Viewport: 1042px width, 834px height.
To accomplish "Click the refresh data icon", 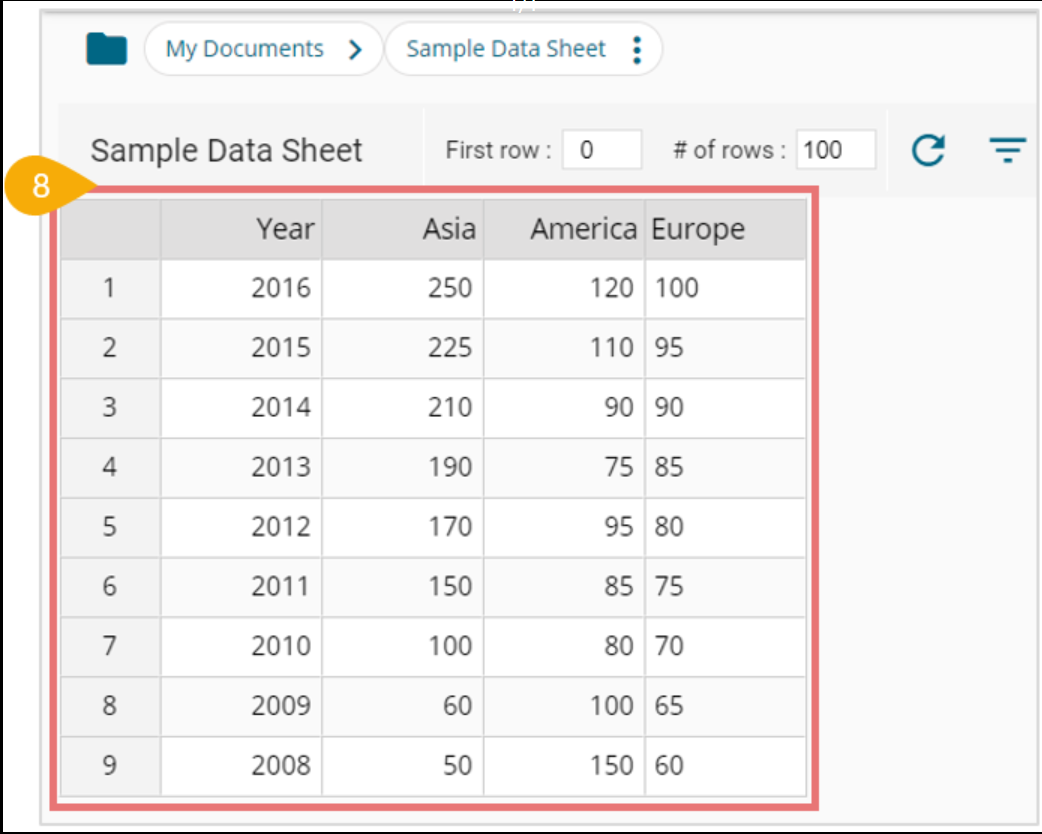I will tap(928, 151).
